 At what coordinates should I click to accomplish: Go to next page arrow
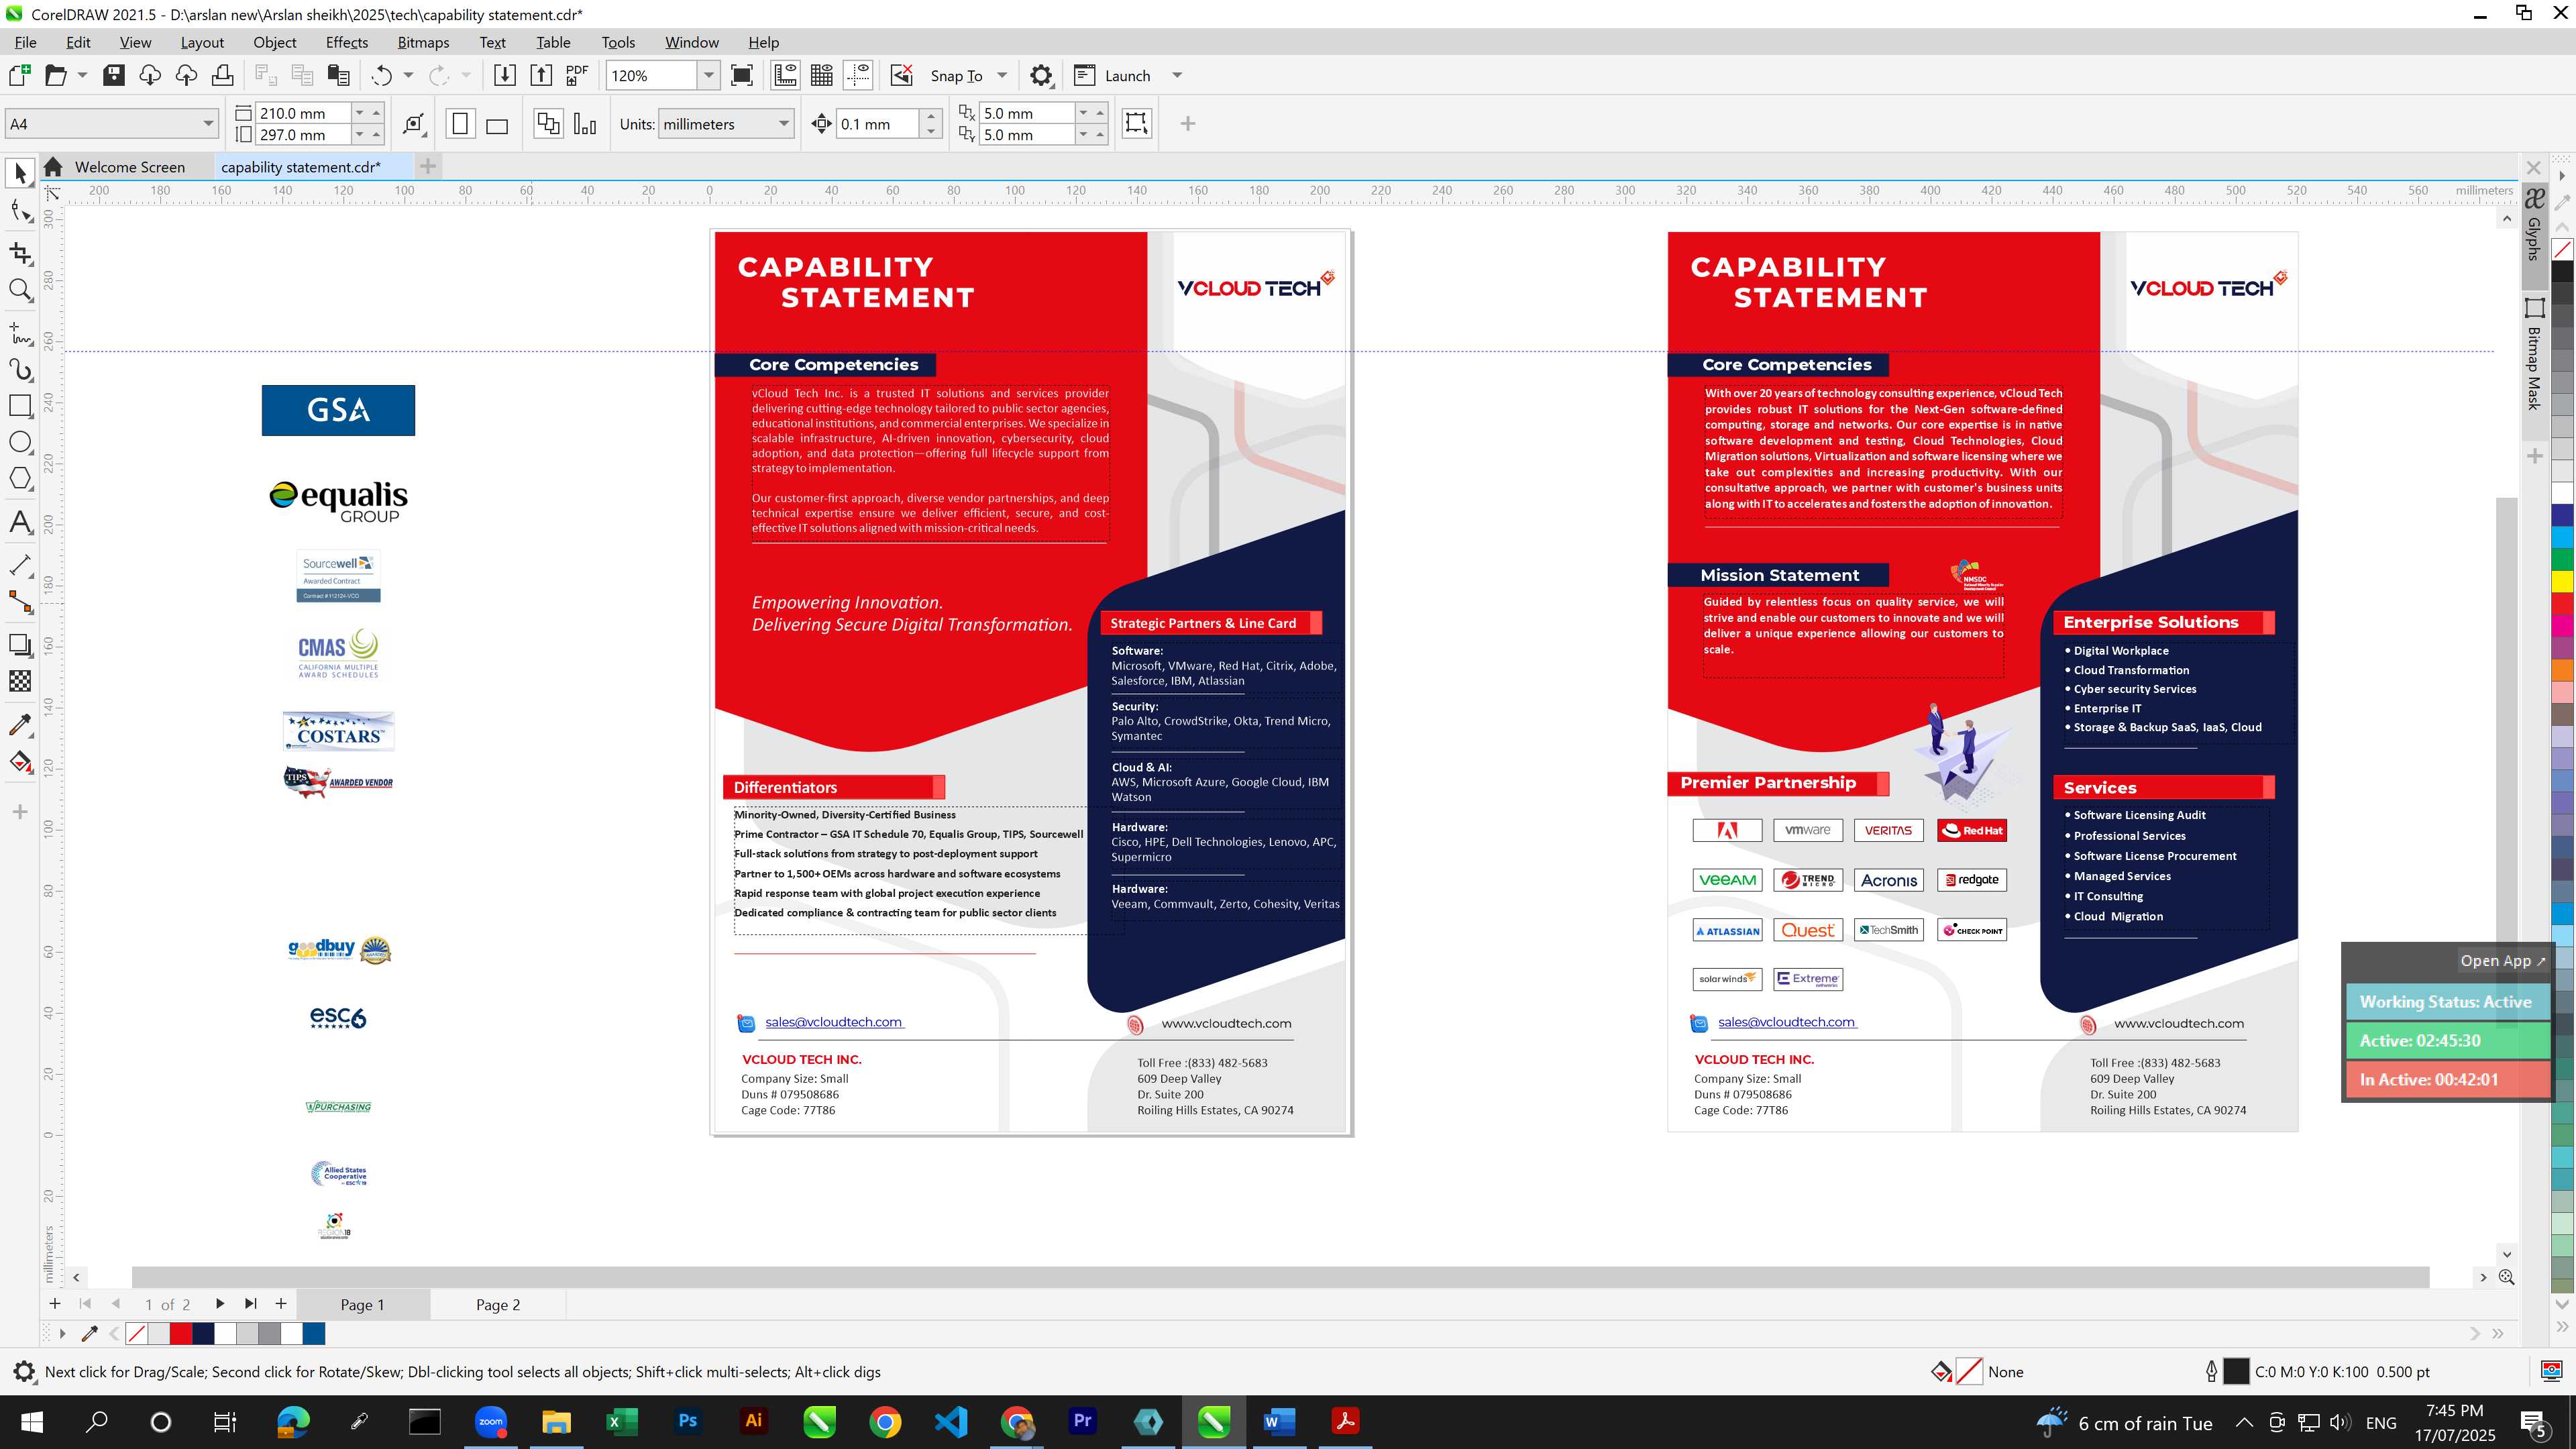(220, 1304)
